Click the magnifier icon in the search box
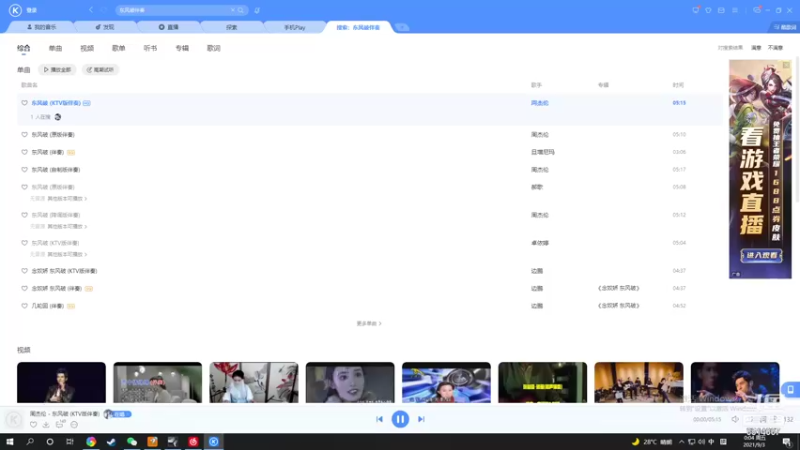 [241, 10]
